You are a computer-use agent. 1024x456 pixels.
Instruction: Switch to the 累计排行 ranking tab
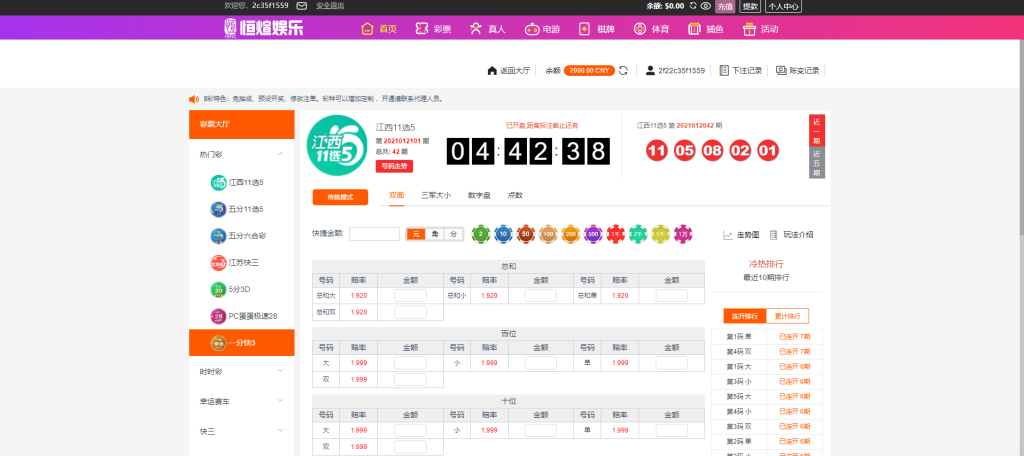tap(787, 316)
